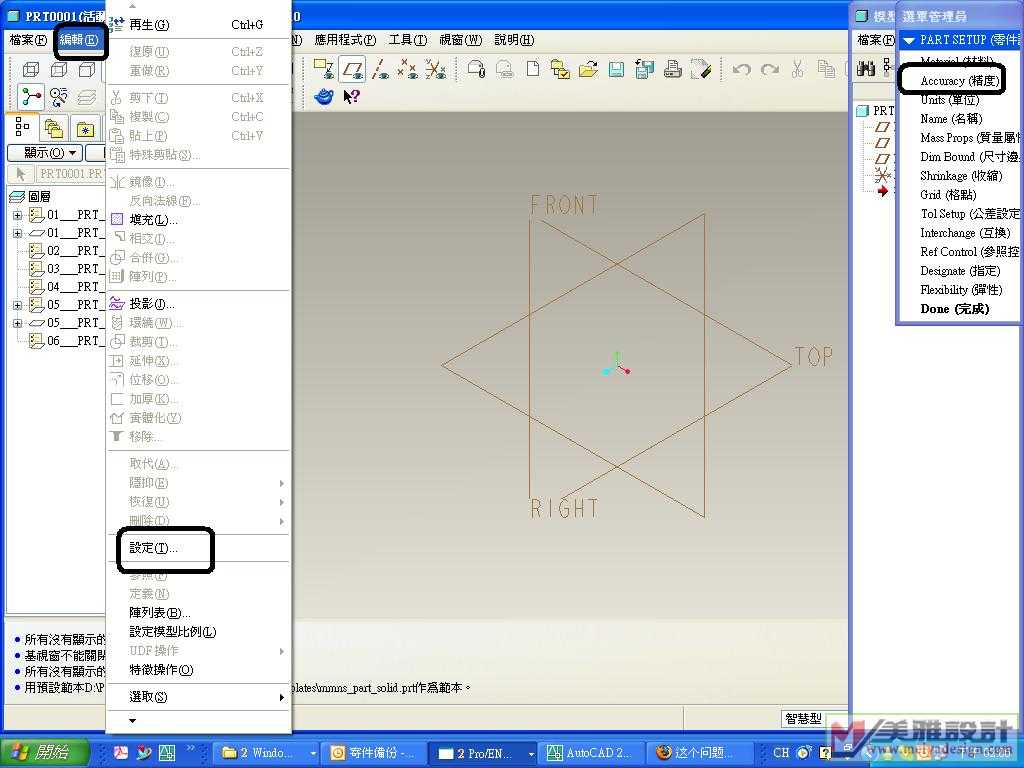Screen dimensions: 1024x768
Task: Click the printer icon
Action: [673, 69]
